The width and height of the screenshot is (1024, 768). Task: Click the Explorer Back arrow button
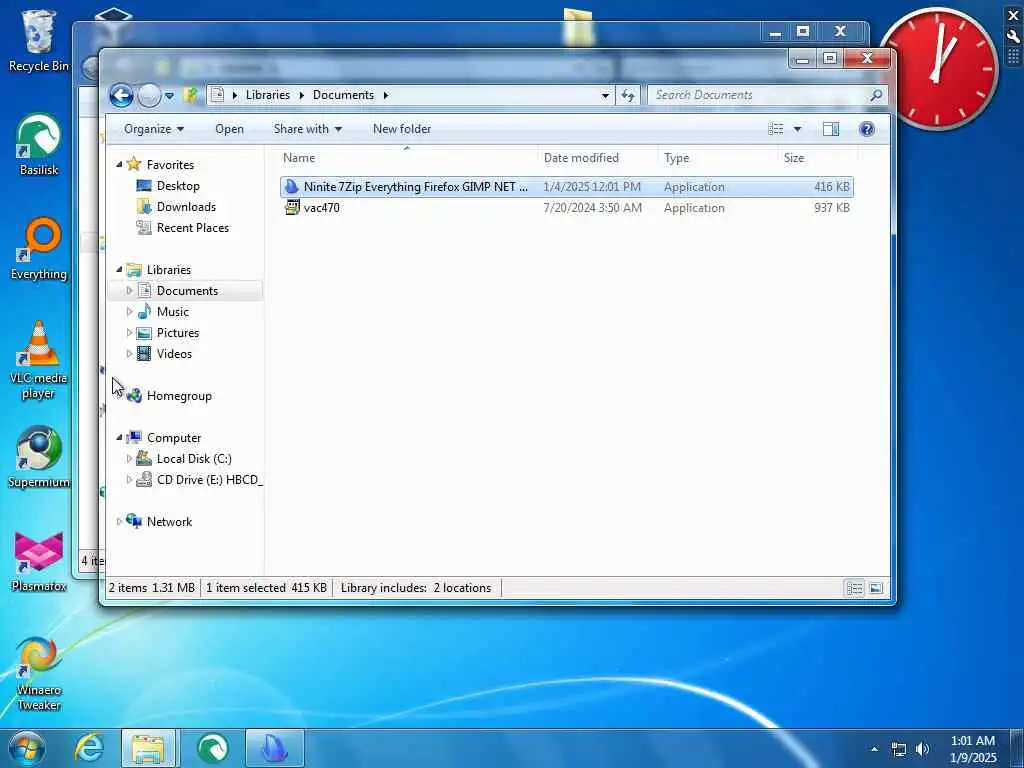coord(121,95)
